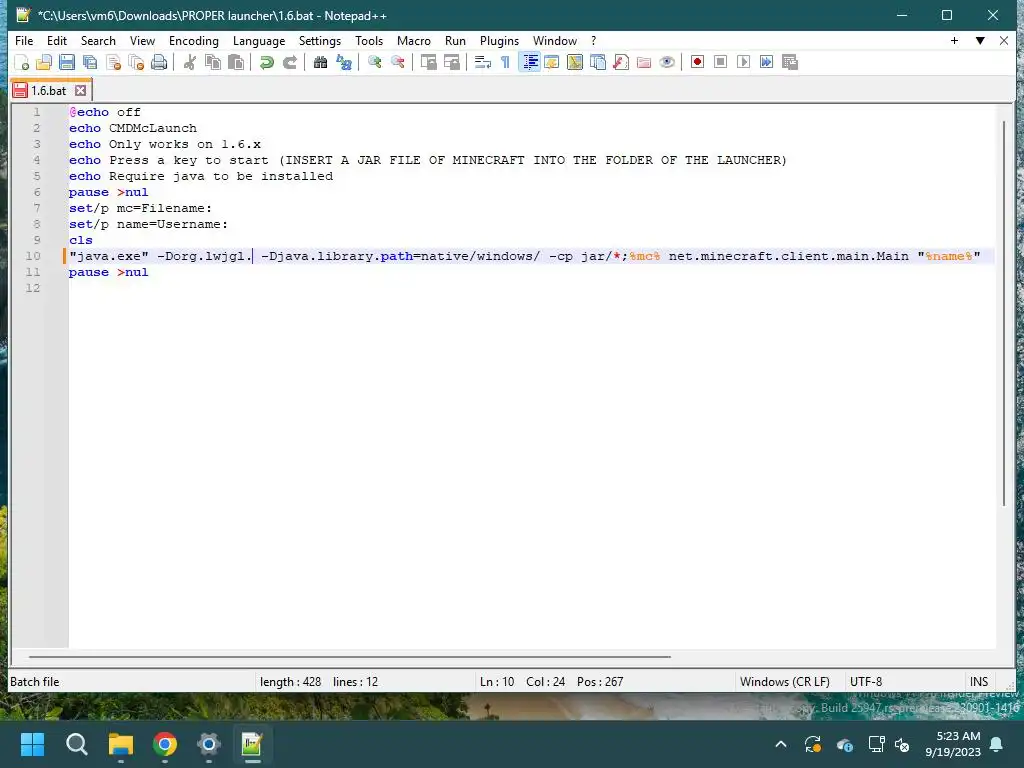Screen dimensions: 1024x768
Task: Start recording a macro
Action: coord(697,62)
